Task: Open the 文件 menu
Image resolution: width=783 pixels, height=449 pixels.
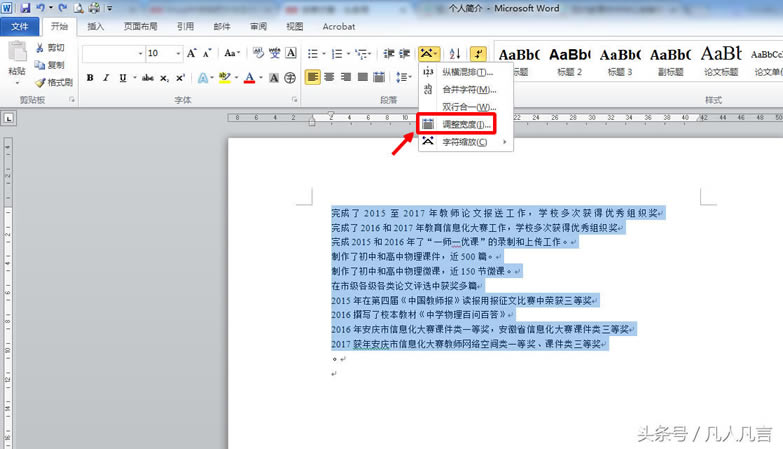Action: click(x=20, y=27)
